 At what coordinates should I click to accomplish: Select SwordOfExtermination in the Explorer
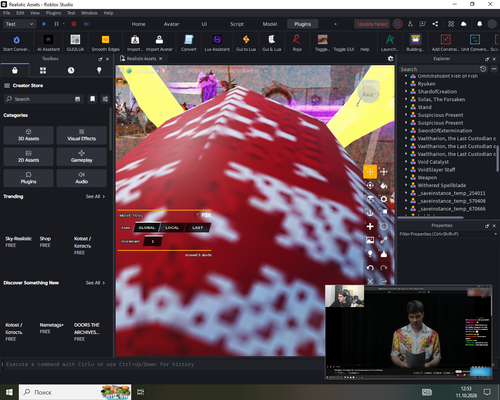pos(445,131)
